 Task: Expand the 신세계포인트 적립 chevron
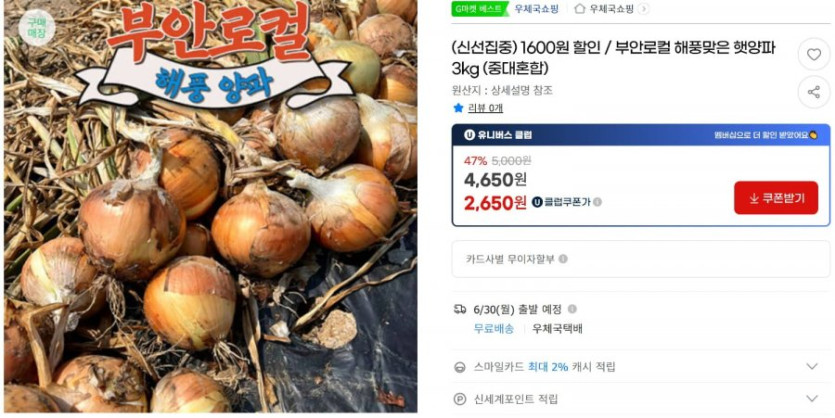812,399
